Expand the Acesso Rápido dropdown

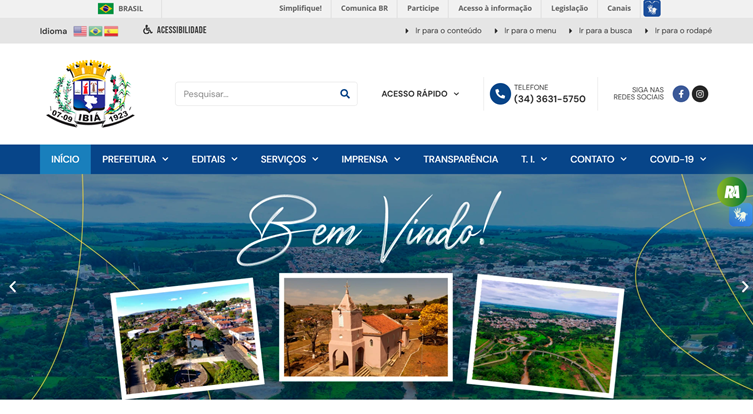click(x=420, y=94)
